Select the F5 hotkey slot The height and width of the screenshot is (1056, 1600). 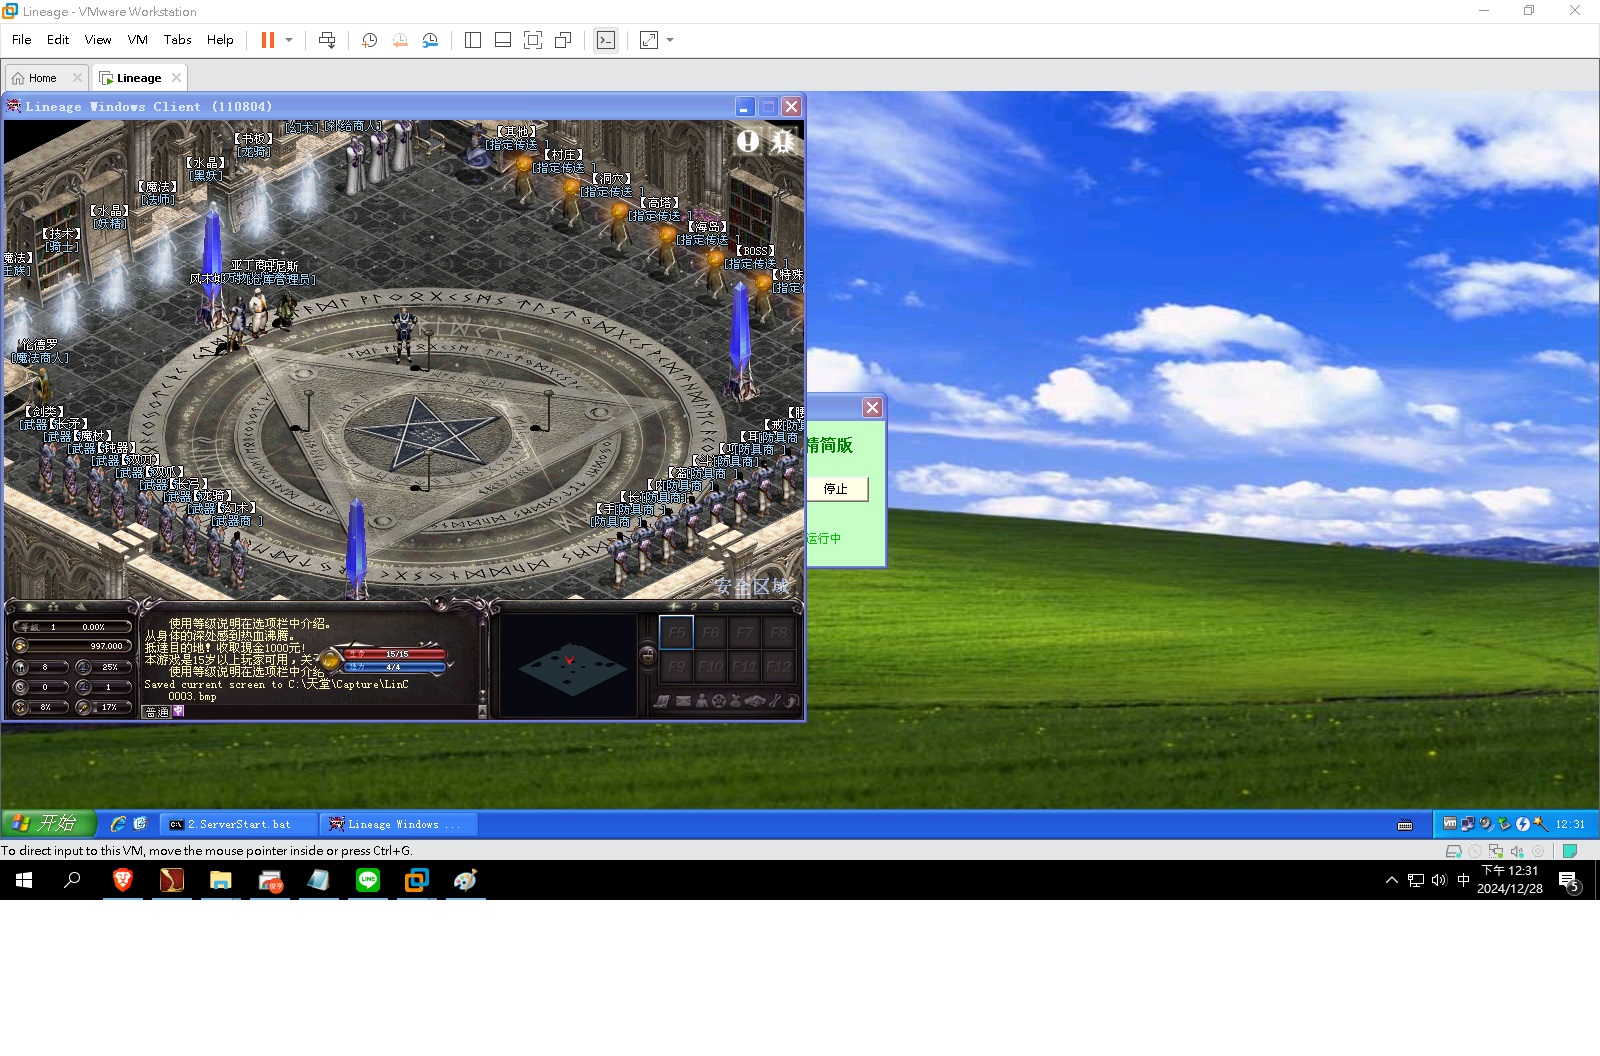[x=676, y=632]
